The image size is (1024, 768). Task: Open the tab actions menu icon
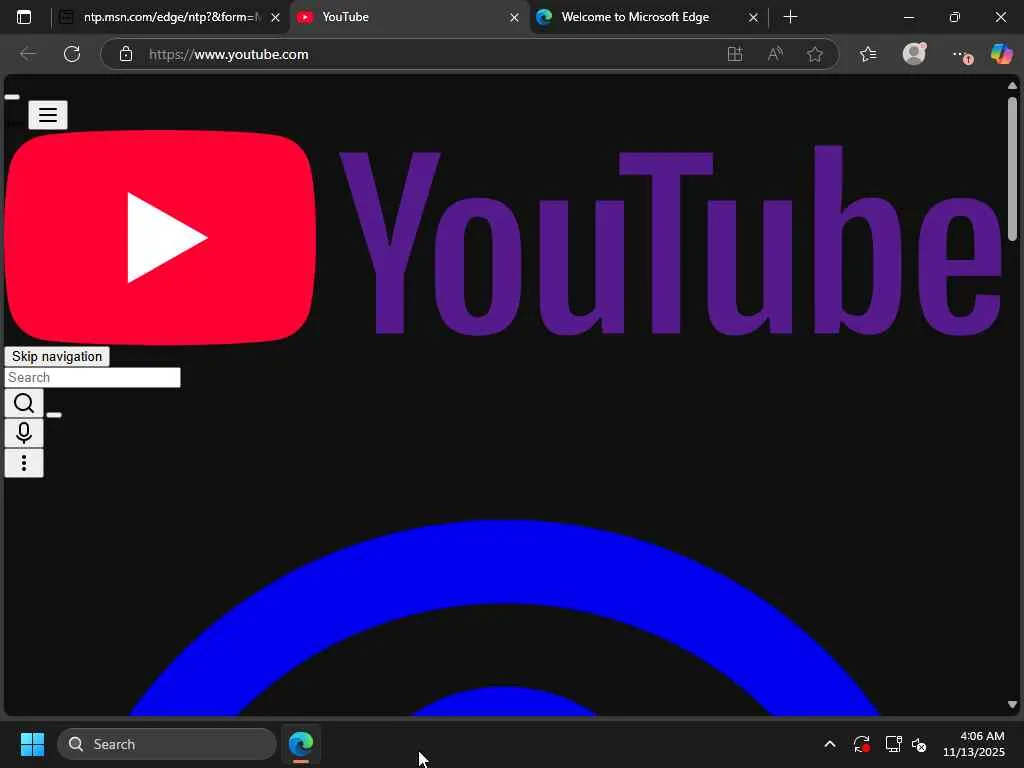coord(24,17)
